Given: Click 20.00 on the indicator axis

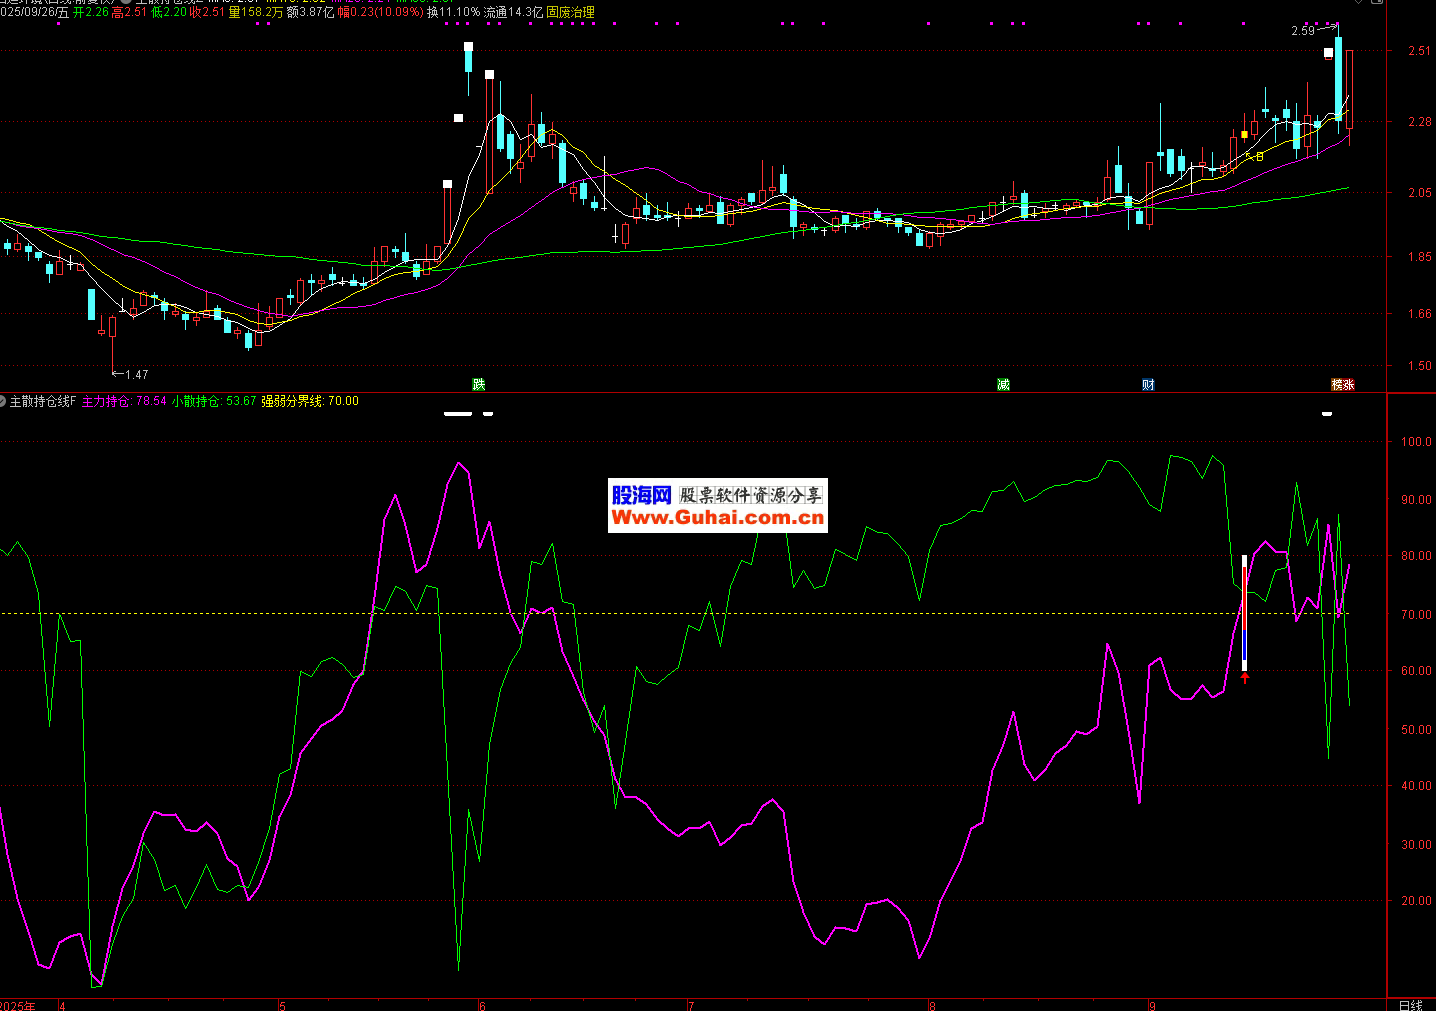Looking at the screenshot, I should [x=1416, y=901].
